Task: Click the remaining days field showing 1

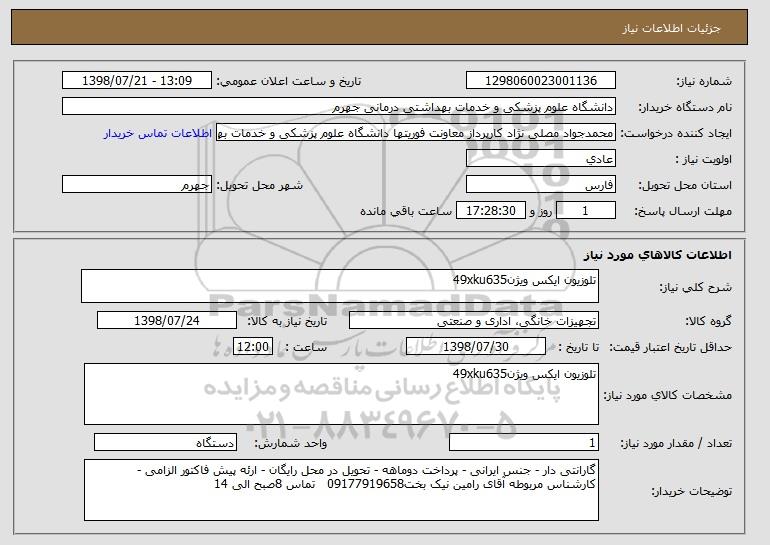Action: click(x=585, y=211)
